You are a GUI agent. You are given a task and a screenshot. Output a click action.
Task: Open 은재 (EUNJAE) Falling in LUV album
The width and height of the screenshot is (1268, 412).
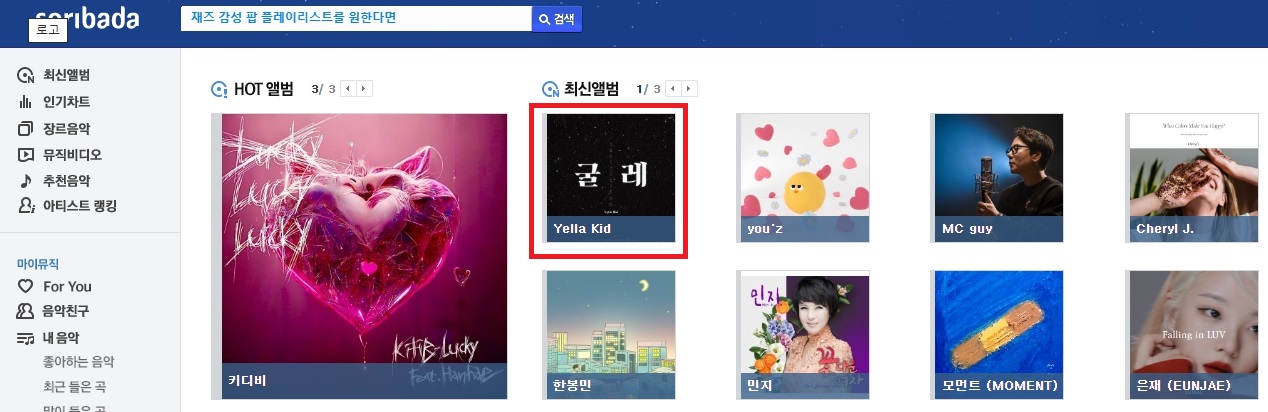pyautogui.click(x=1190, y=335)
